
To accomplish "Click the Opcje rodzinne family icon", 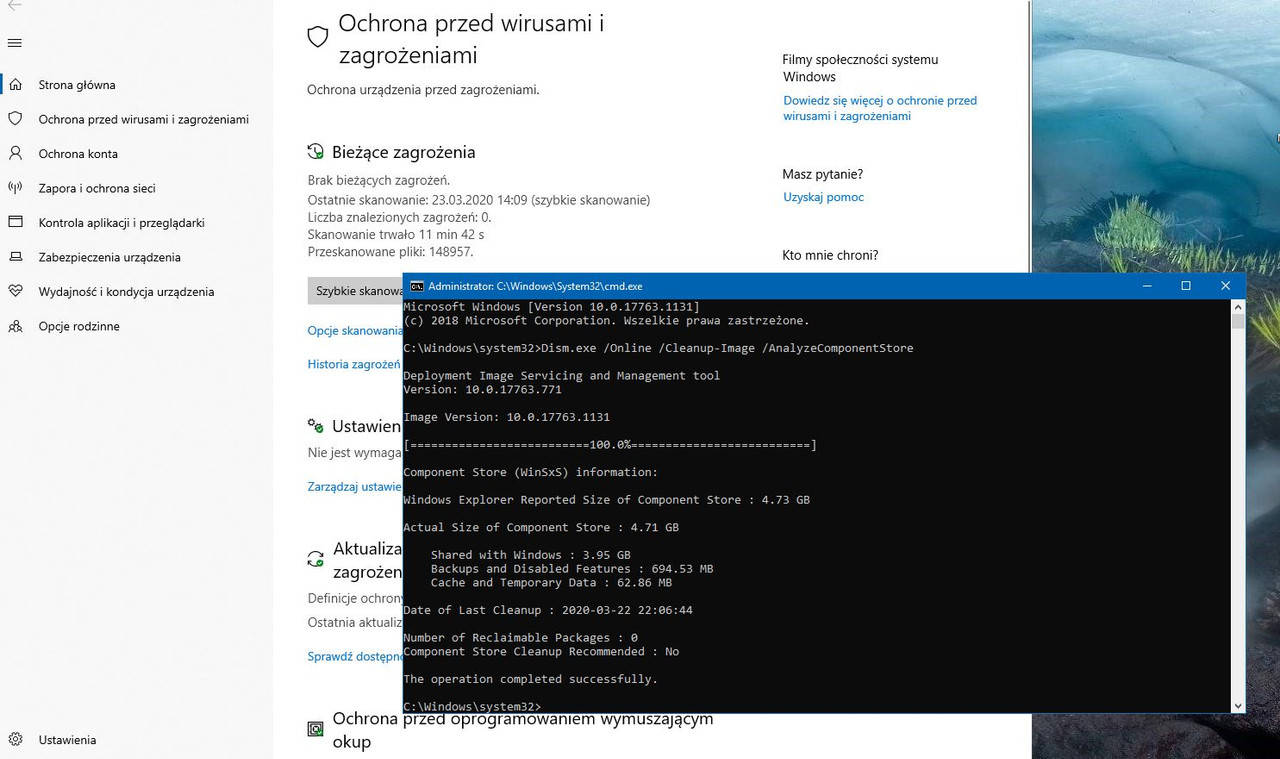I will pos(15,326).
